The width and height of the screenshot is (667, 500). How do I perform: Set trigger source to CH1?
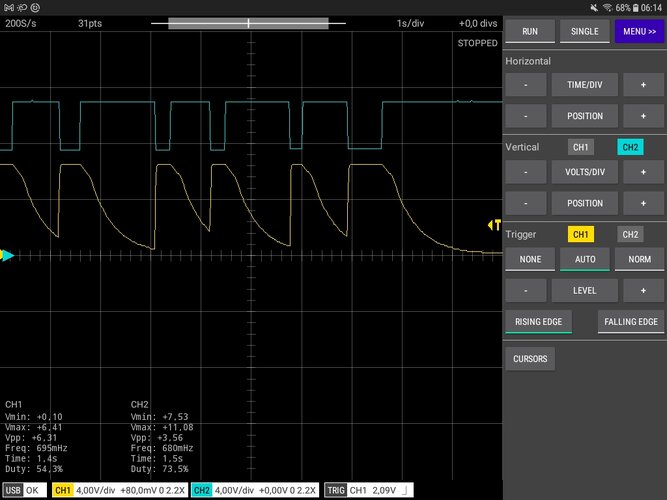click(580, 234)
